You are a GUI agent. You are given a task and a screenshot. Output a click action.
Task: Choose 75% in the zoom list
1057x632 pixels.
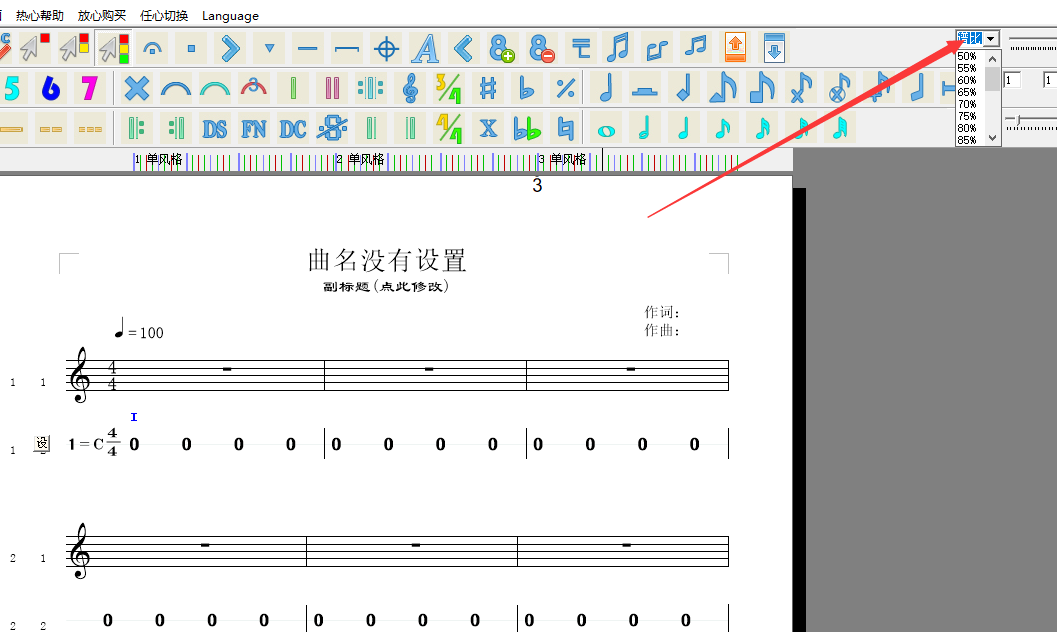click(966, 116)
